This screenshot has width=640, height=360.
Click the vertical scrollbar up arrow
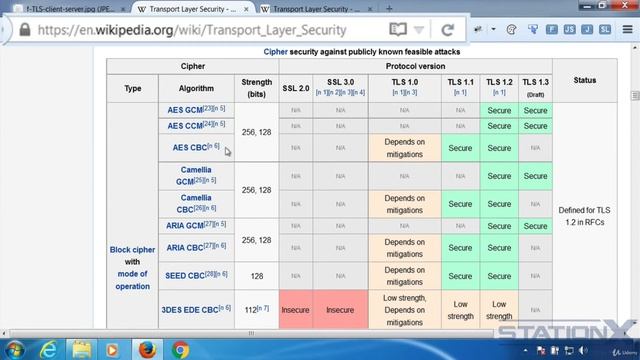pyautogui.click(x=635, y=48)
